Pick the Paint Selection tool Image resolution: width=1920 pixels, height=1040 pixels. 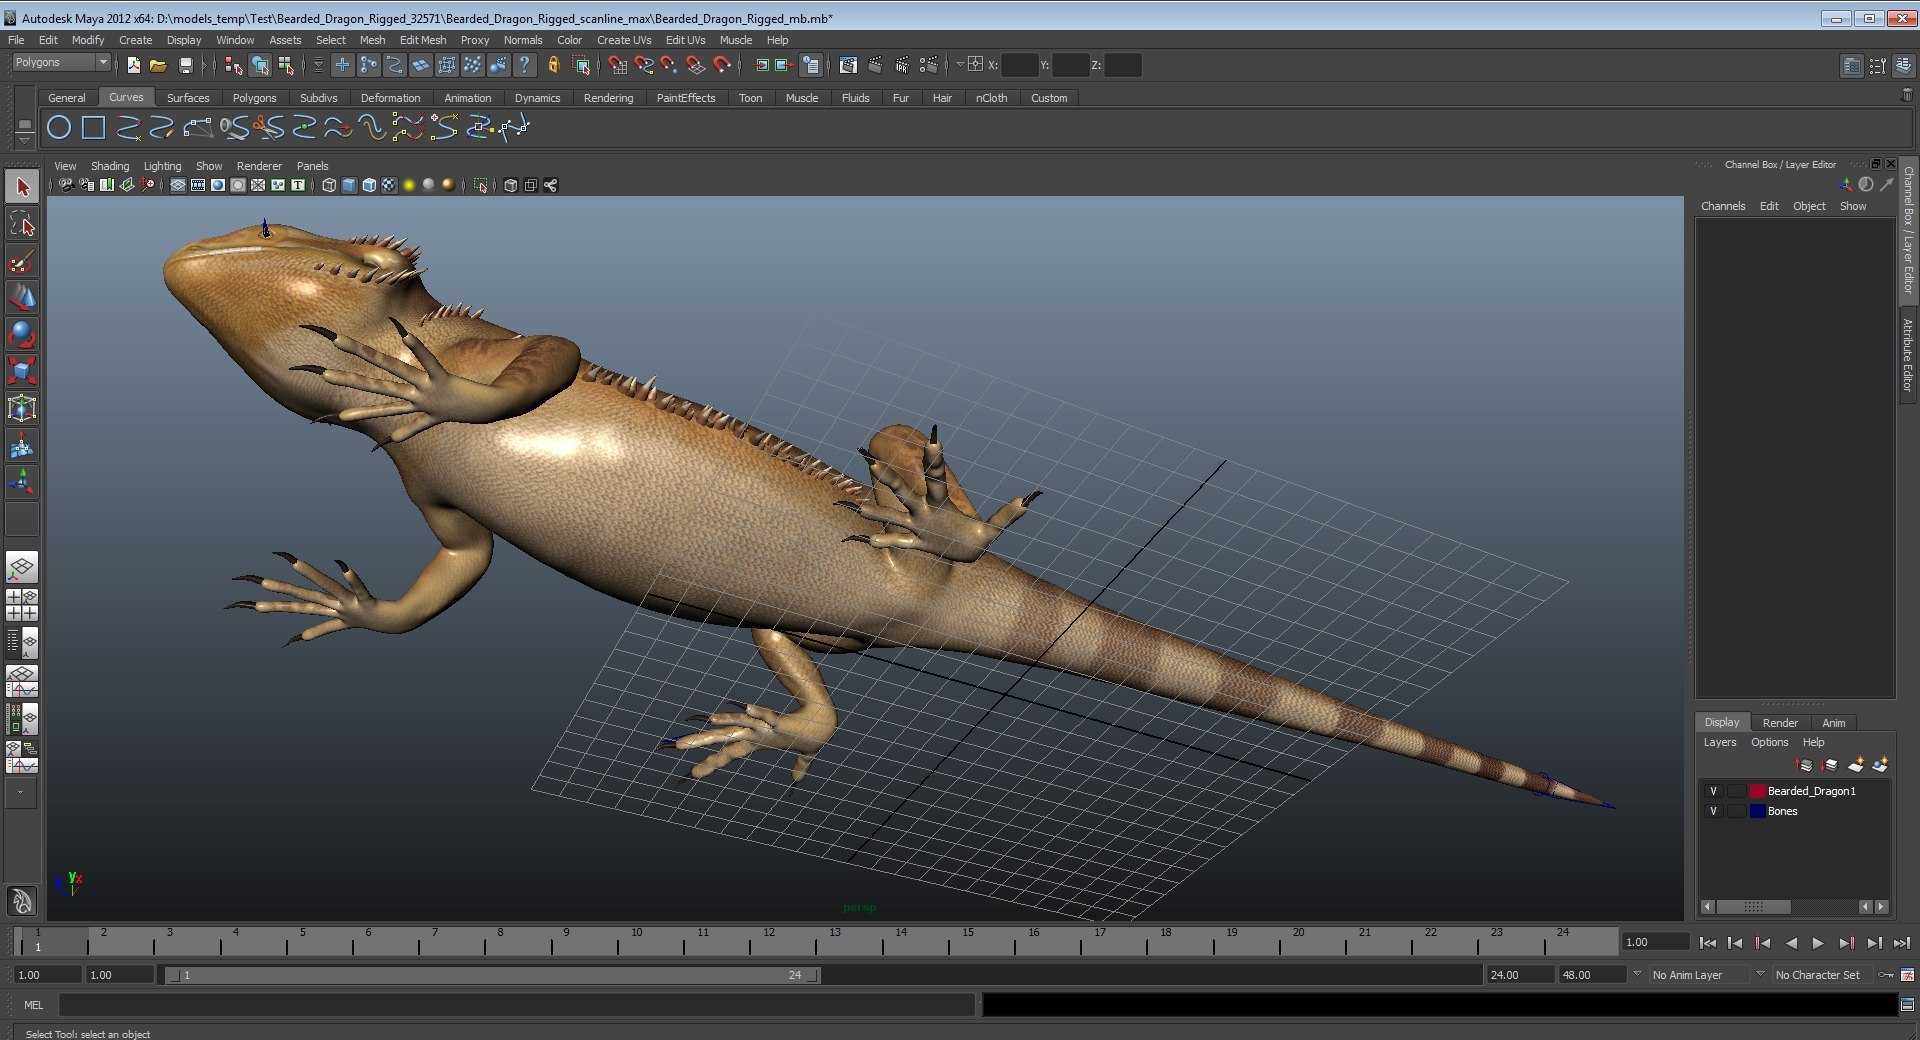coord(22,262)
